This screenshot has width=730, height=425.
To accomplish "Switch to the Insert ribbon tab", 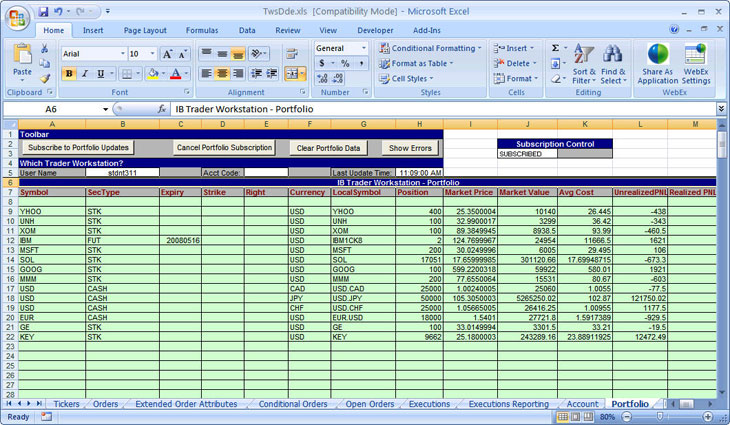I will pos(93,30).
